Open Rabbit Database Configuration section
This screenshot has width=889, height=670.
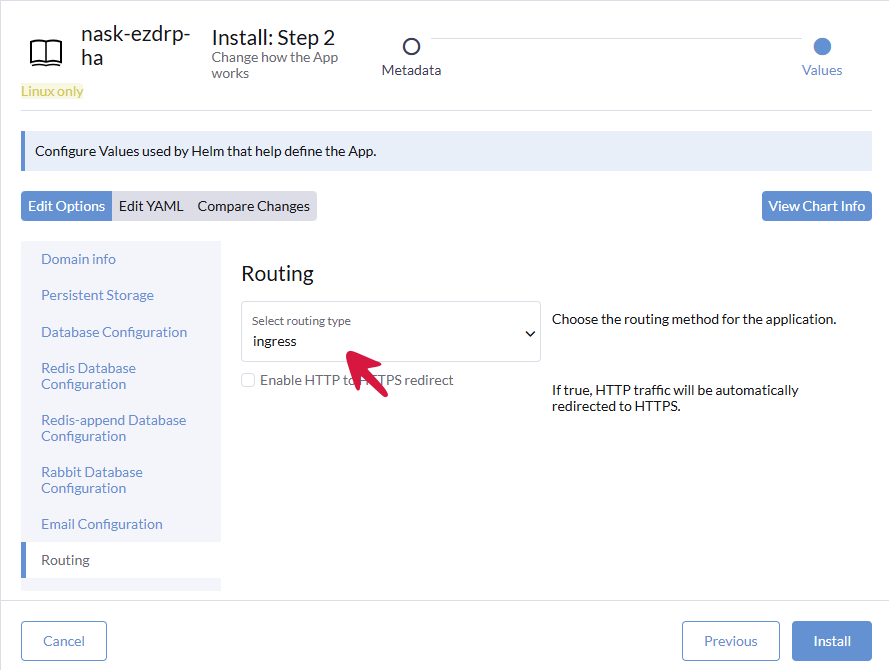(x=91, y=480)
